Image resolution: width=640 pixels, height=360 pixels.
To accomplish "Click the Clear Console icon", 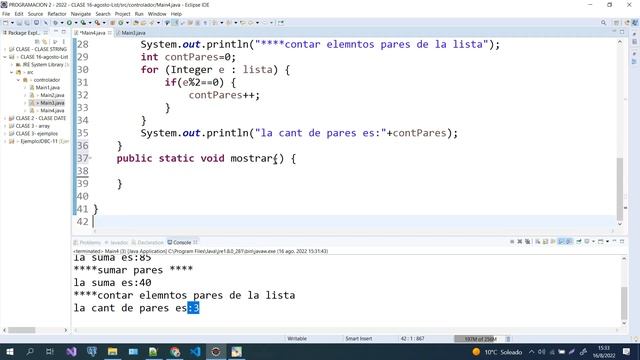I will point(538,242).
